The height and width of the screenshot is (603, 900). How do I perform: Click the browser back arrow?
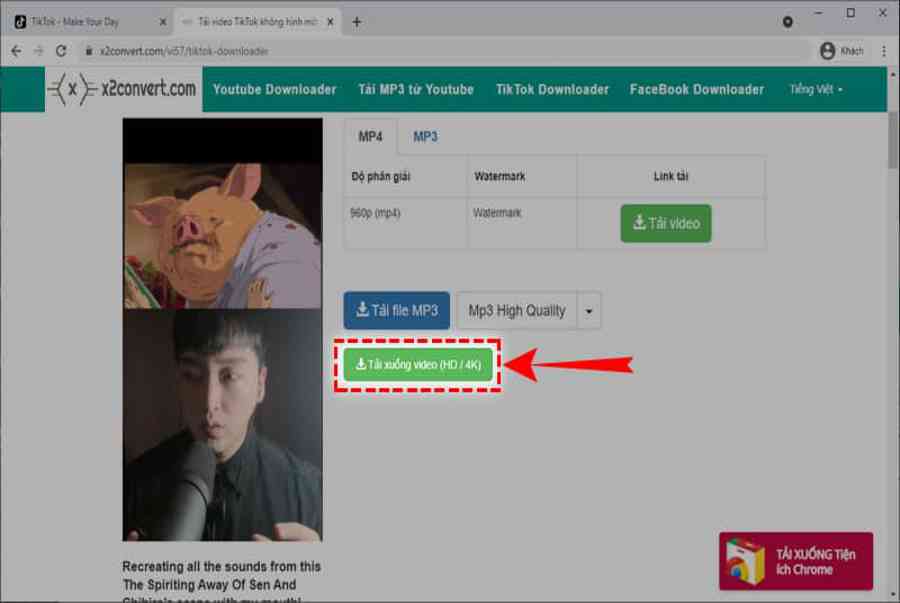pos(15,51)
